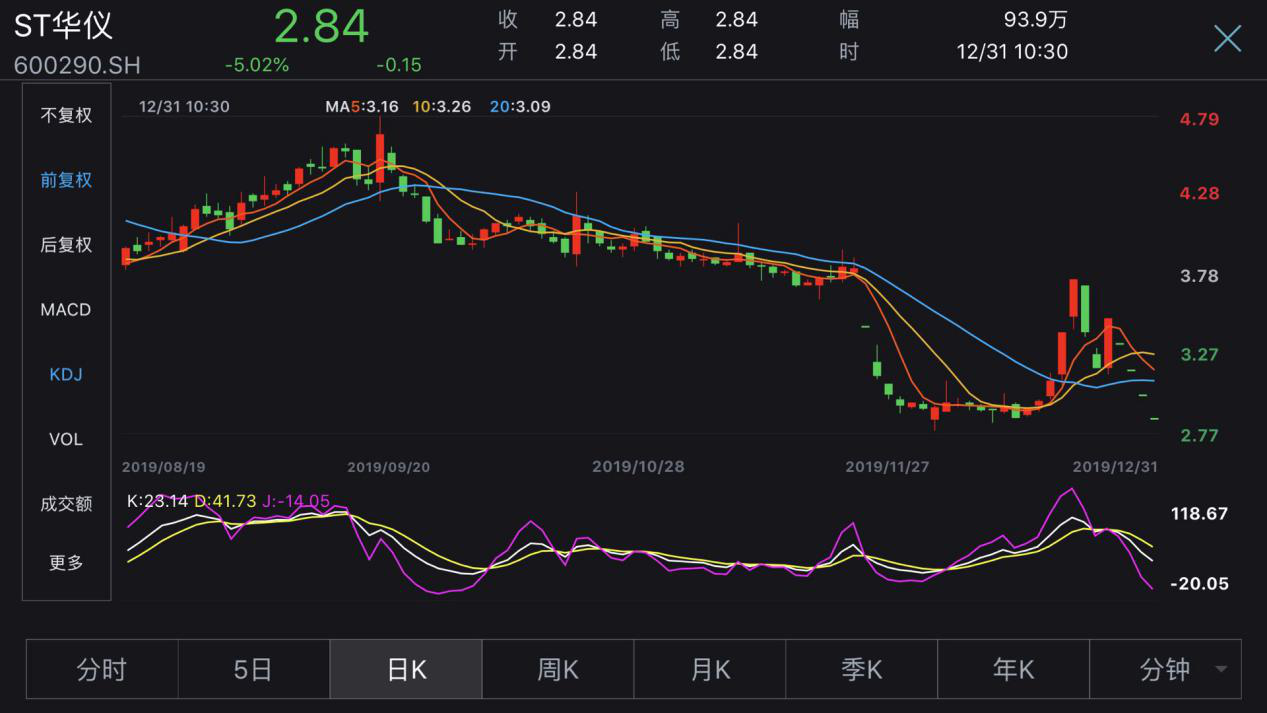
Task: Expand the 分钟 minute interval dropdown
Action: [x=1165, y=669]
